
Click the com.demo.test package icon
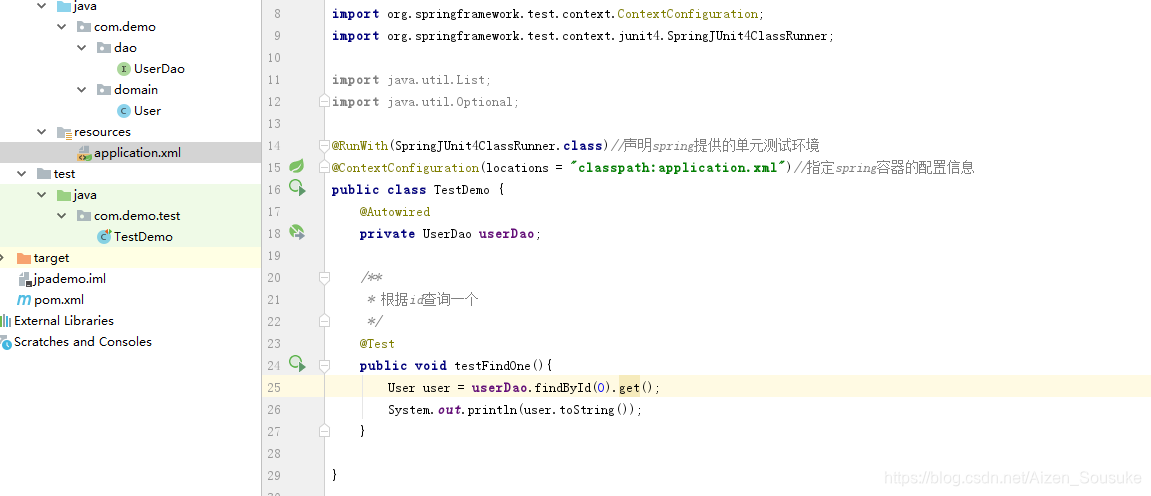point(84,216)
